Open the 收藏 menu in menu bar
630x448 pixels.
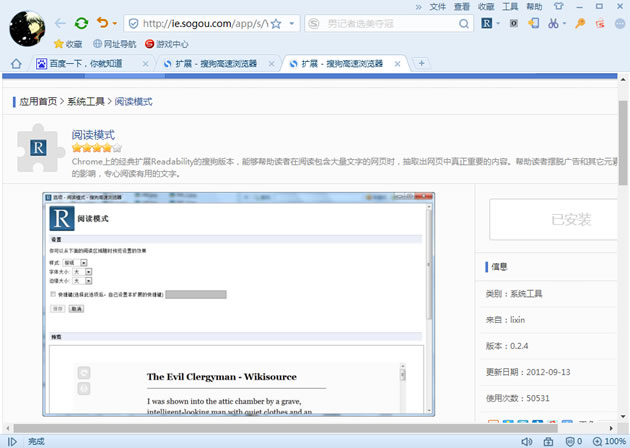[x=486, y=6]
